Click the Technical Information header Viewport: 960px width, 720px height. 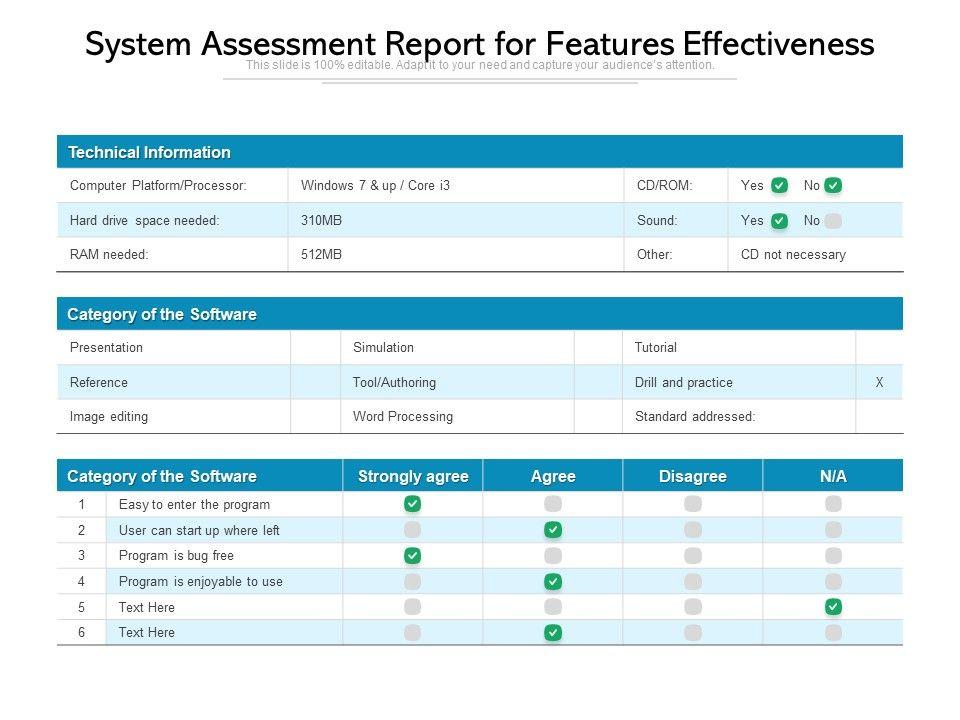pos(149,152)
